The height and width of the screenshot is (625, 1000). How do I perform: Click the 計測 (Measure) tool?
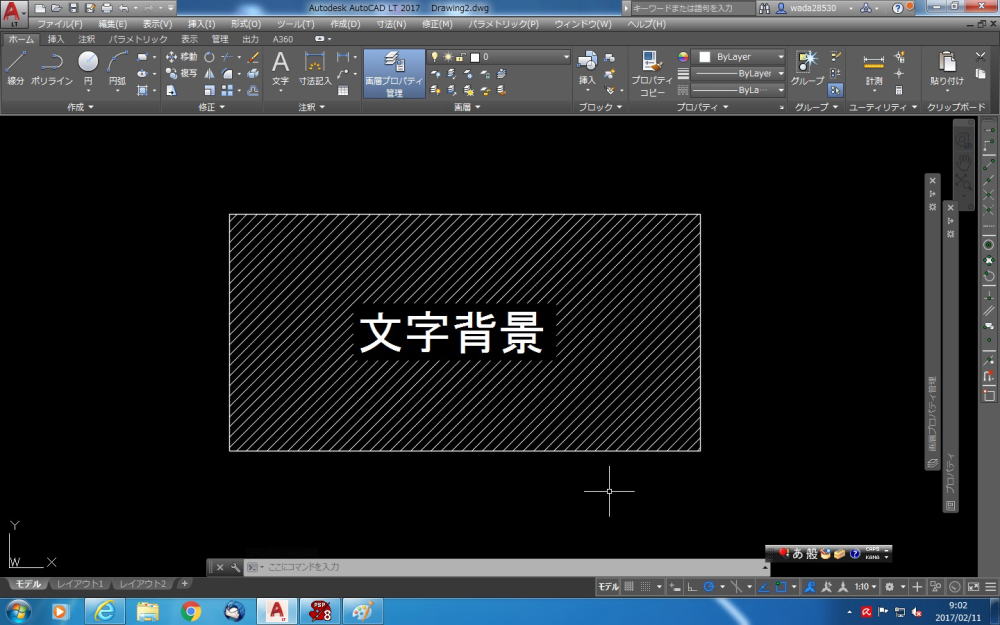(x=874, y=68)
